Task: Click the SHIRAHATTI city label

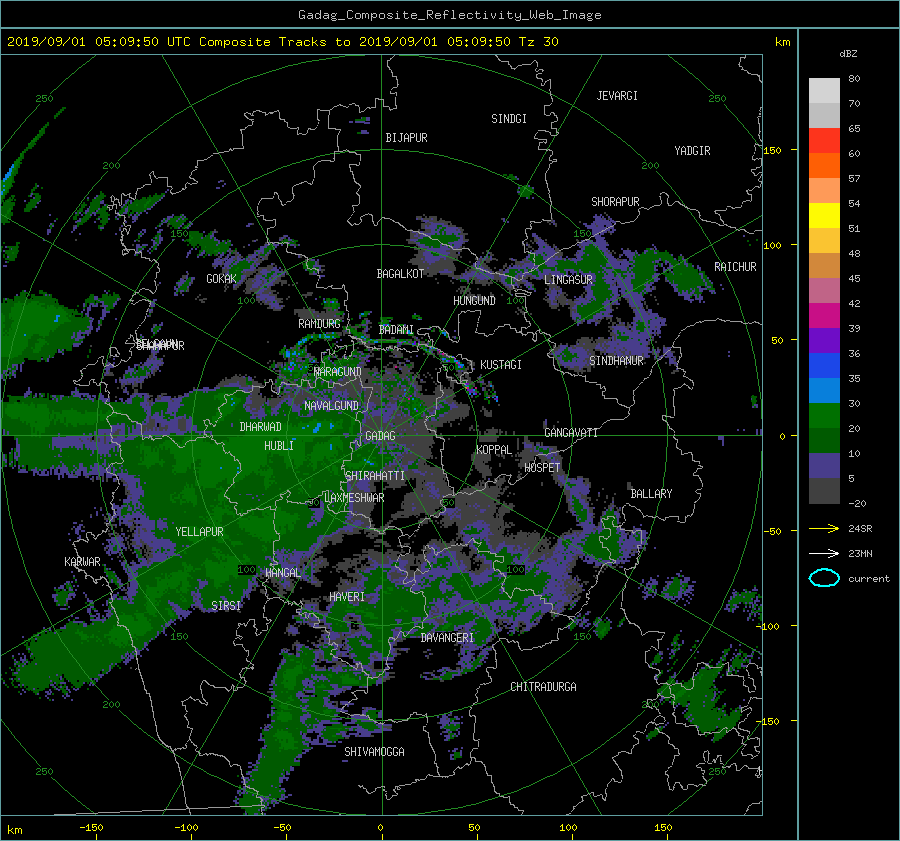Action: pos(375,476)
